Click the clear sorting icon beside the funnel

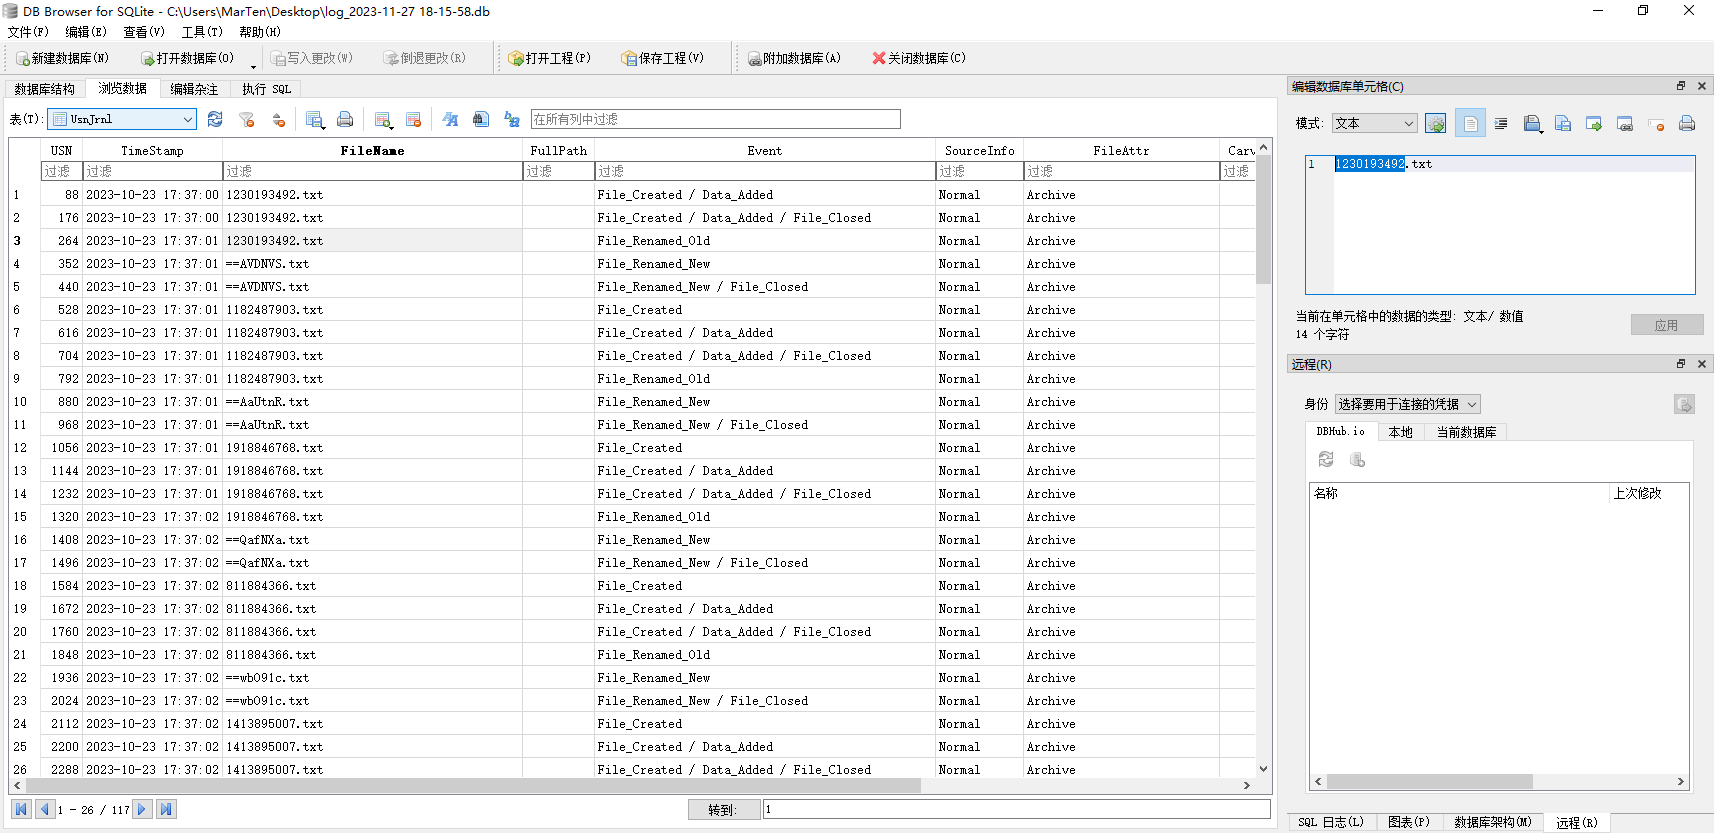click(279, 120)
